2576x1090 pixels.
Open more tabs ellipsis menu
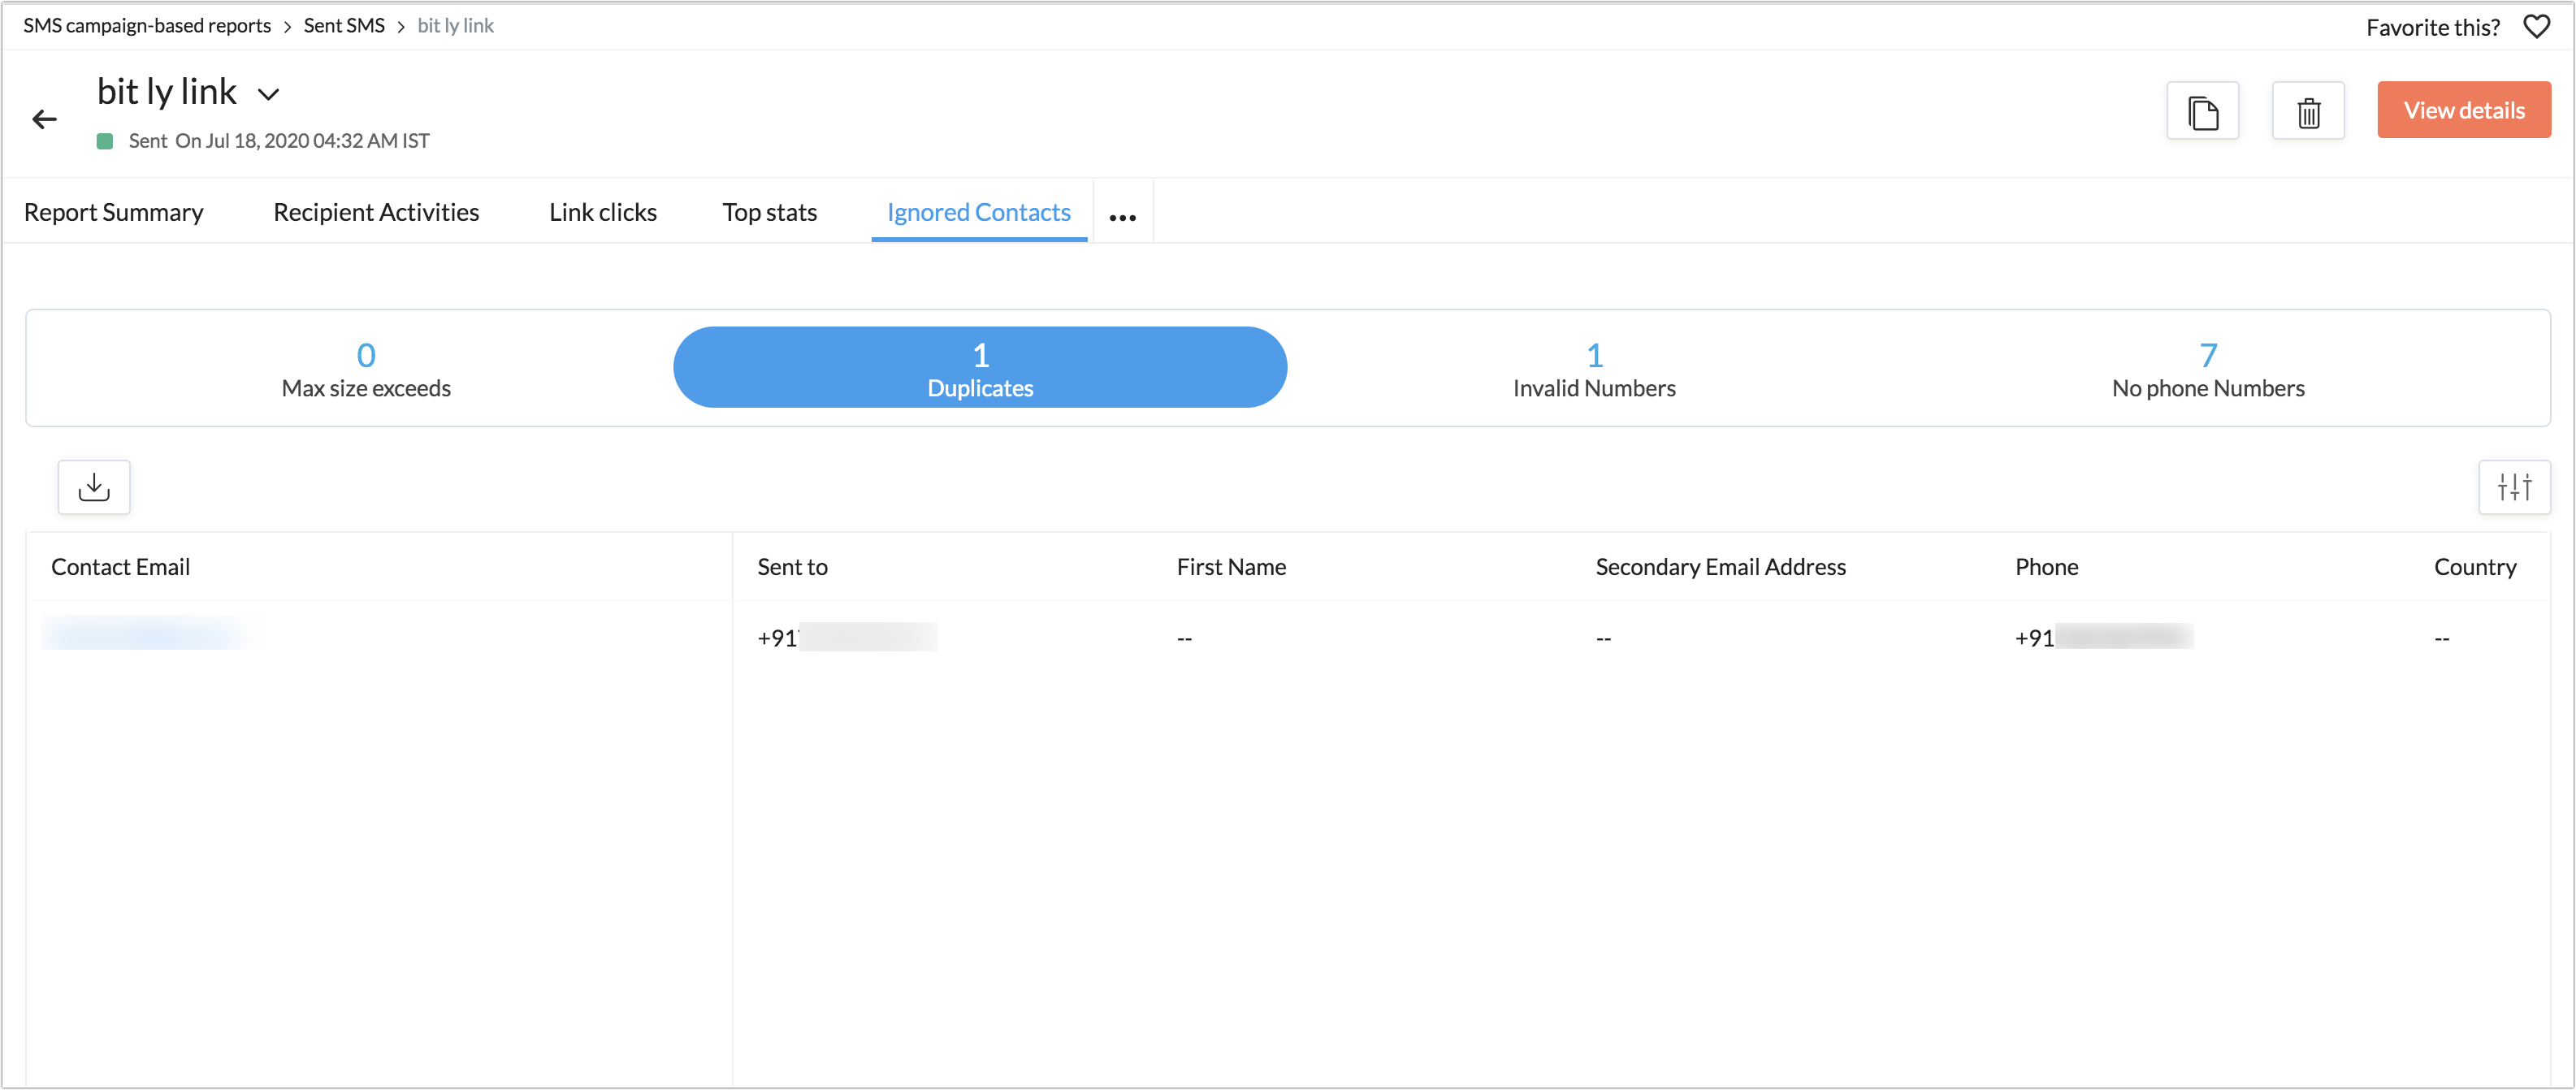coord(1122,216)
